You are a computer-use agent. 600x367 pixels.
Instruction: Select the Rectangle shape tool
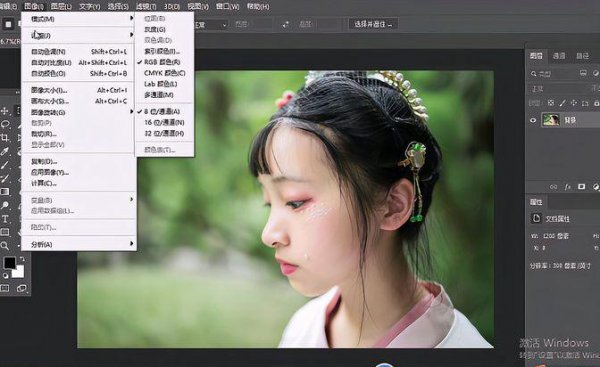tap(5, 232)
